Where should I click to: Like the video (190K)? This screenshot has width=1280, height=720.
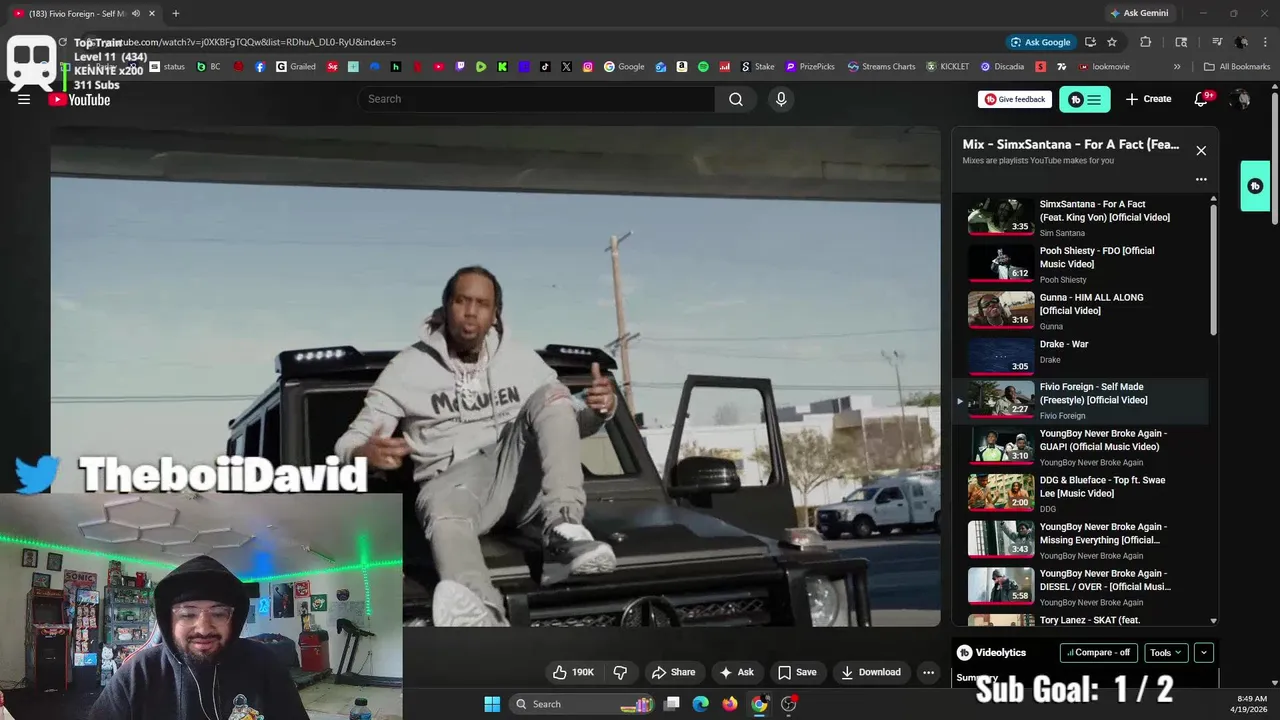[574, 672]
